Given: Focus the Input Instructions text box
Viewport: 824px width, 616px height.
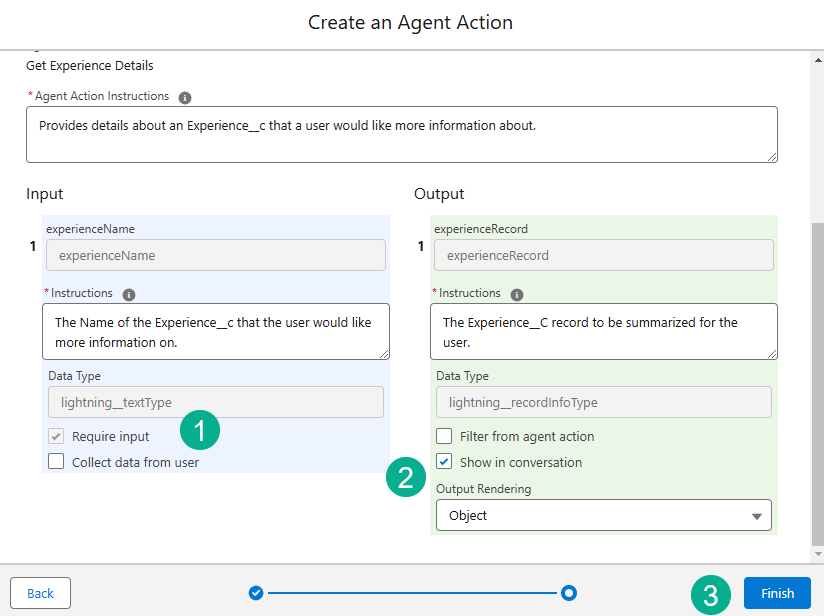Looking at the screenshot, I should (215, 331).
